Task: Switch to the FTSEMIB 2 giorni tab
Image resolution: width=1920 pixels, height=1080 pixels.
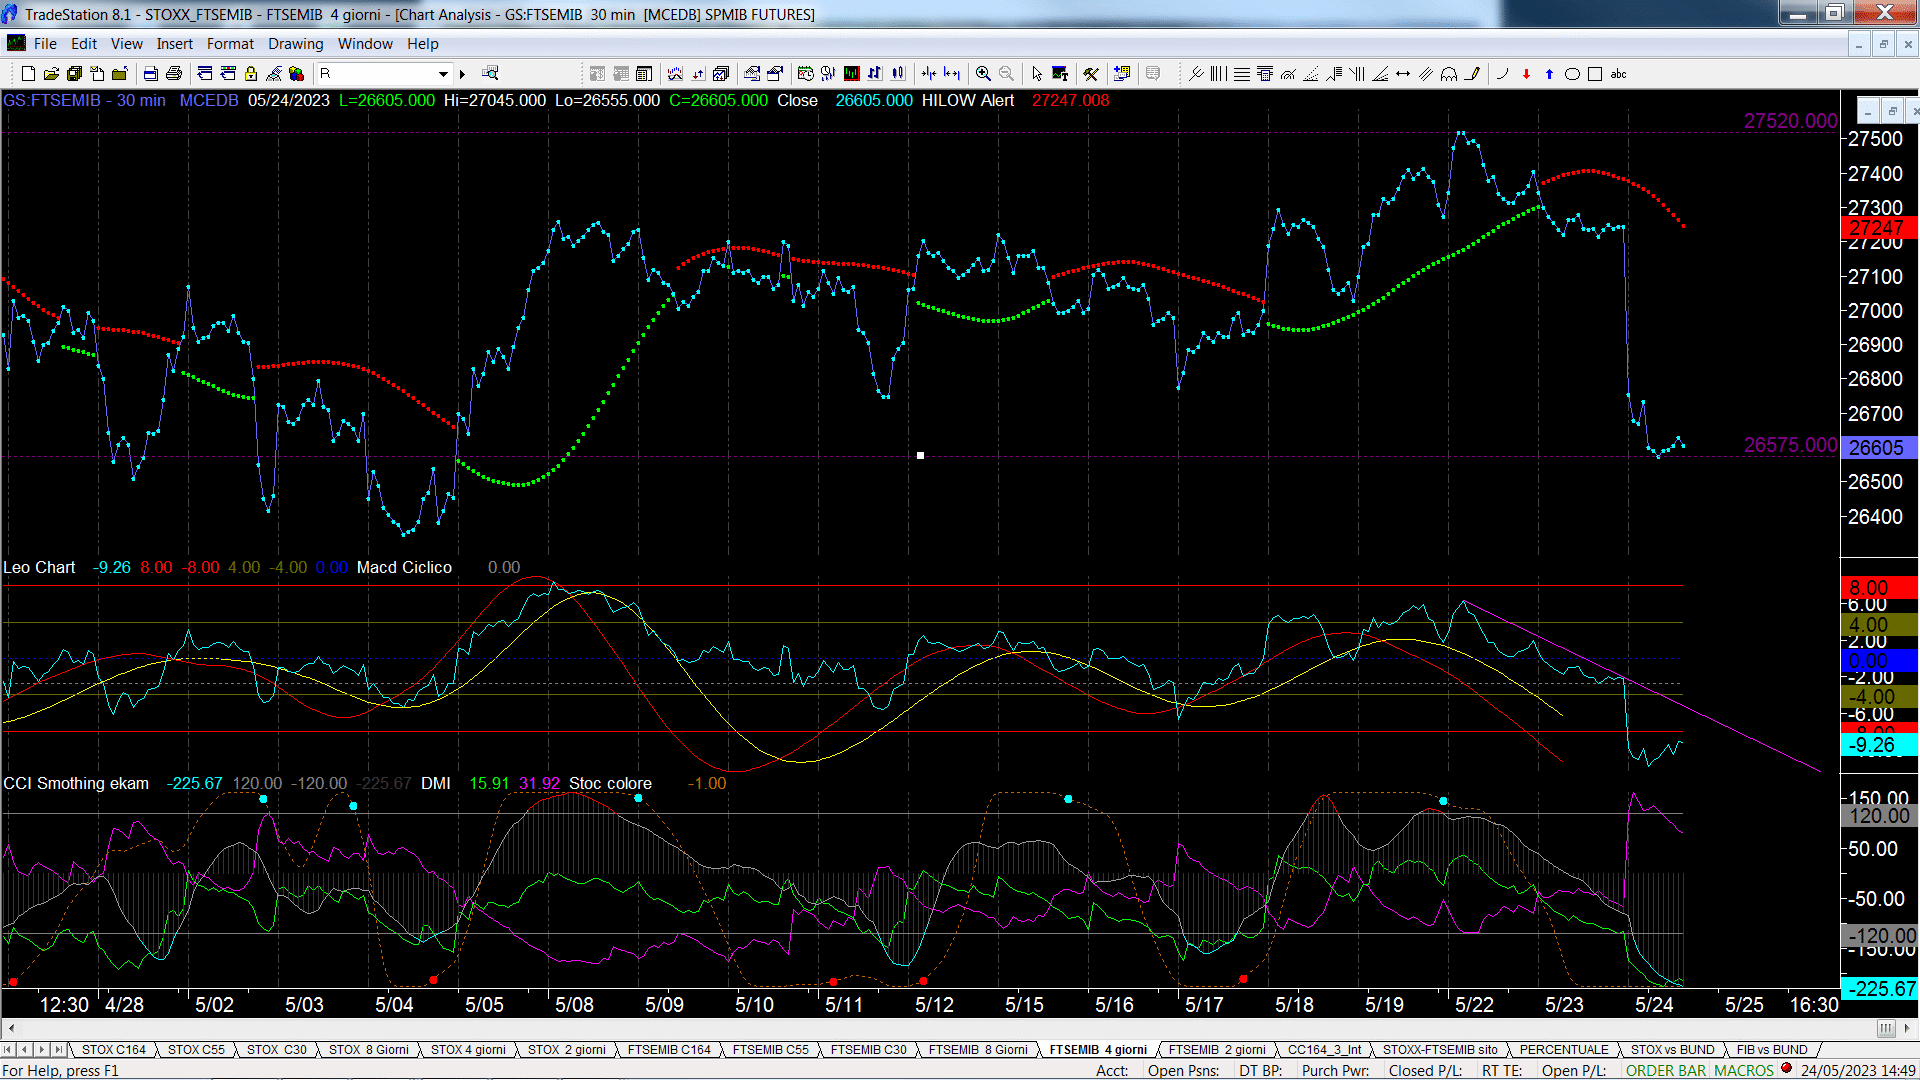Action: pos(1217,1050)
